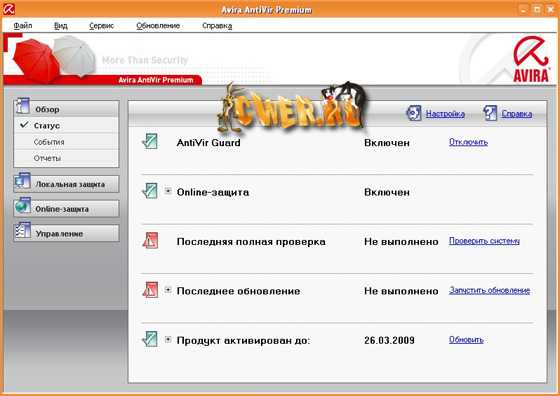
Task: Click the Обзор section header
Action: coord(66,109)
